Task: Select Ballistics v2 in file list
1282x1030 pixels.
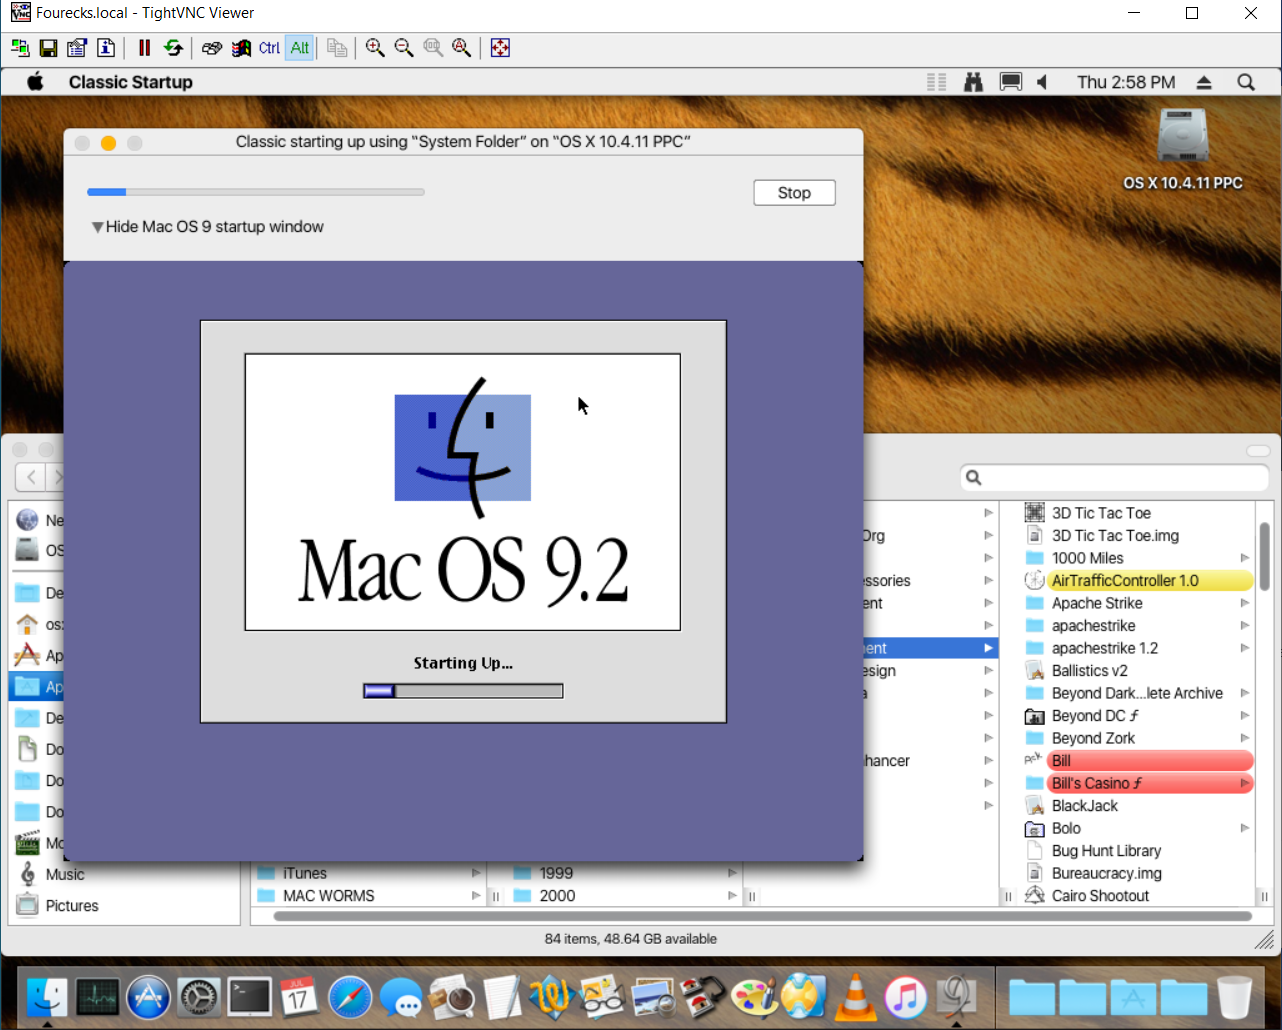Action: pos(1089,671)
